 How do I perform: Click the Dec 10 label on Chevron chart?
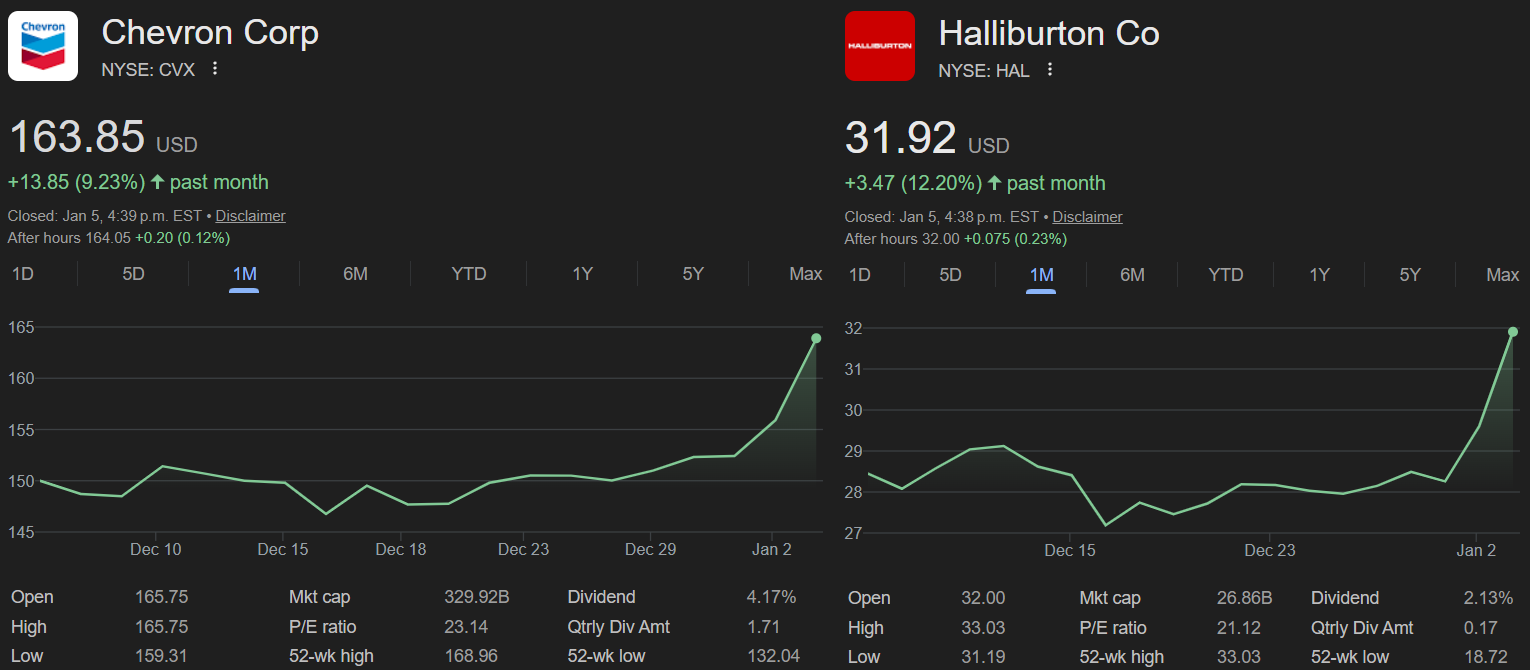click(156, 549)
